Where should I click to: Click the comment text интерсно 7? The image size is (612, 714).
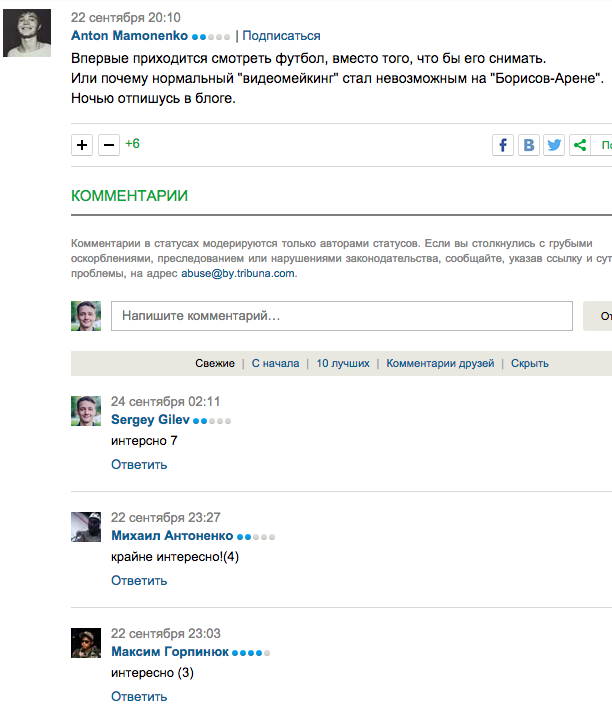pyautogui.click(x=144, y=441)
